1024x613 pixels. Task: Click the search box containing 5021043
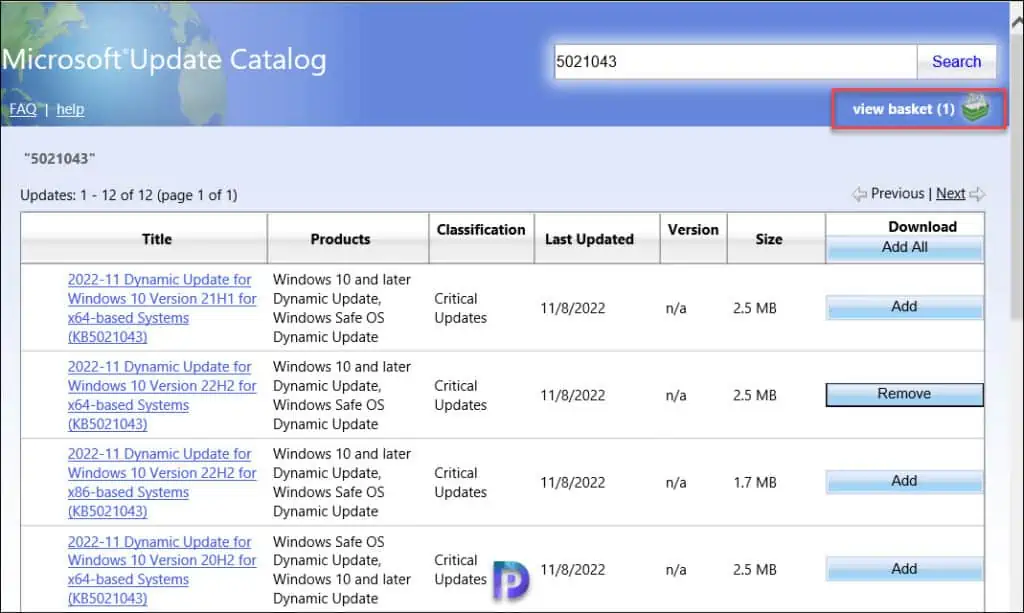735,61
